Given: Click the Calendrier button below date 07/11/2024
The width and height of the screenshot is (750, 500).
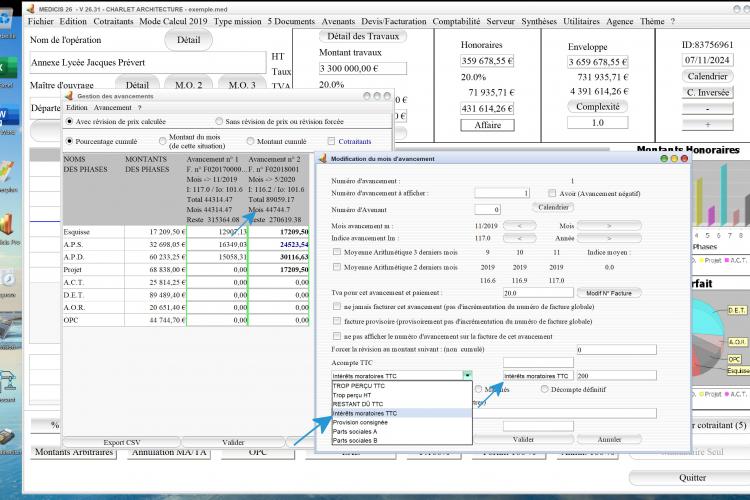Looking at the screenshot, I should [707, 76].
